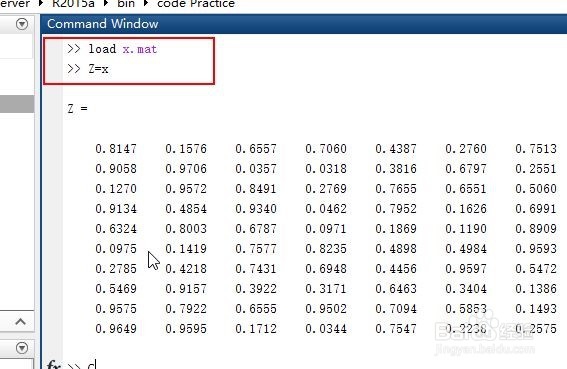Click matrix value 0.8909
Image resolution: width=567 pixels, height=369 pixels.
(x=536, y=229)
